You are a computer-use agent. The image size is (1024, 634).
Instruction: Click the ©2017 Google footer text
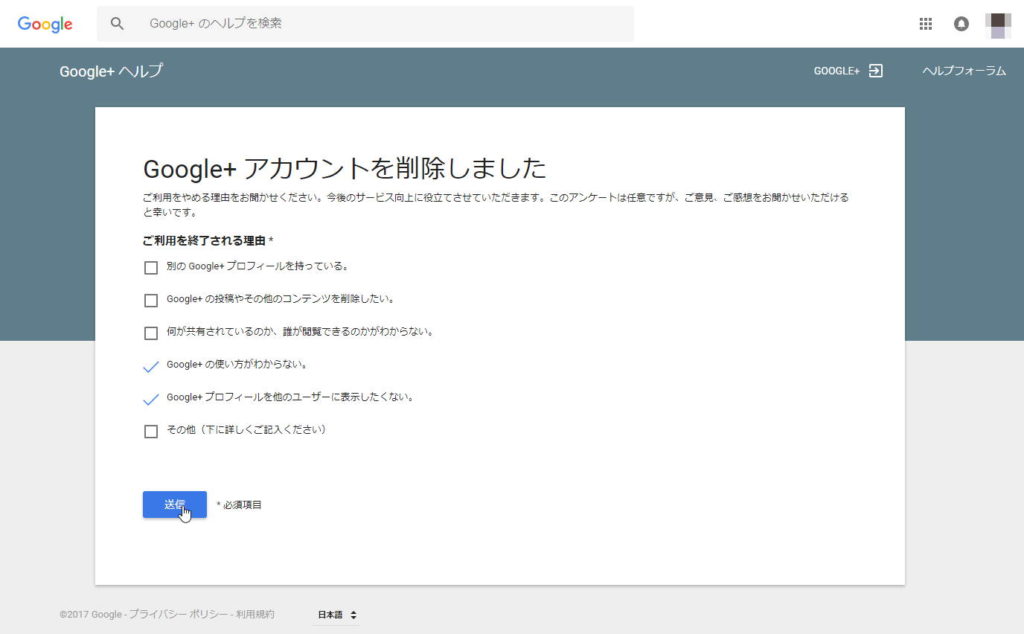point(91,614)
